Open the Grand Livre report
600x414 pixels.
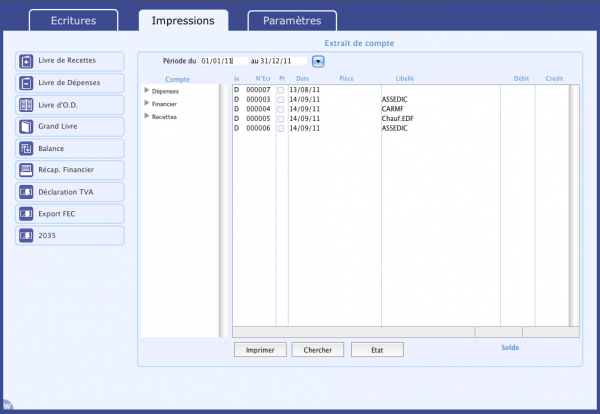coord(70,127)
